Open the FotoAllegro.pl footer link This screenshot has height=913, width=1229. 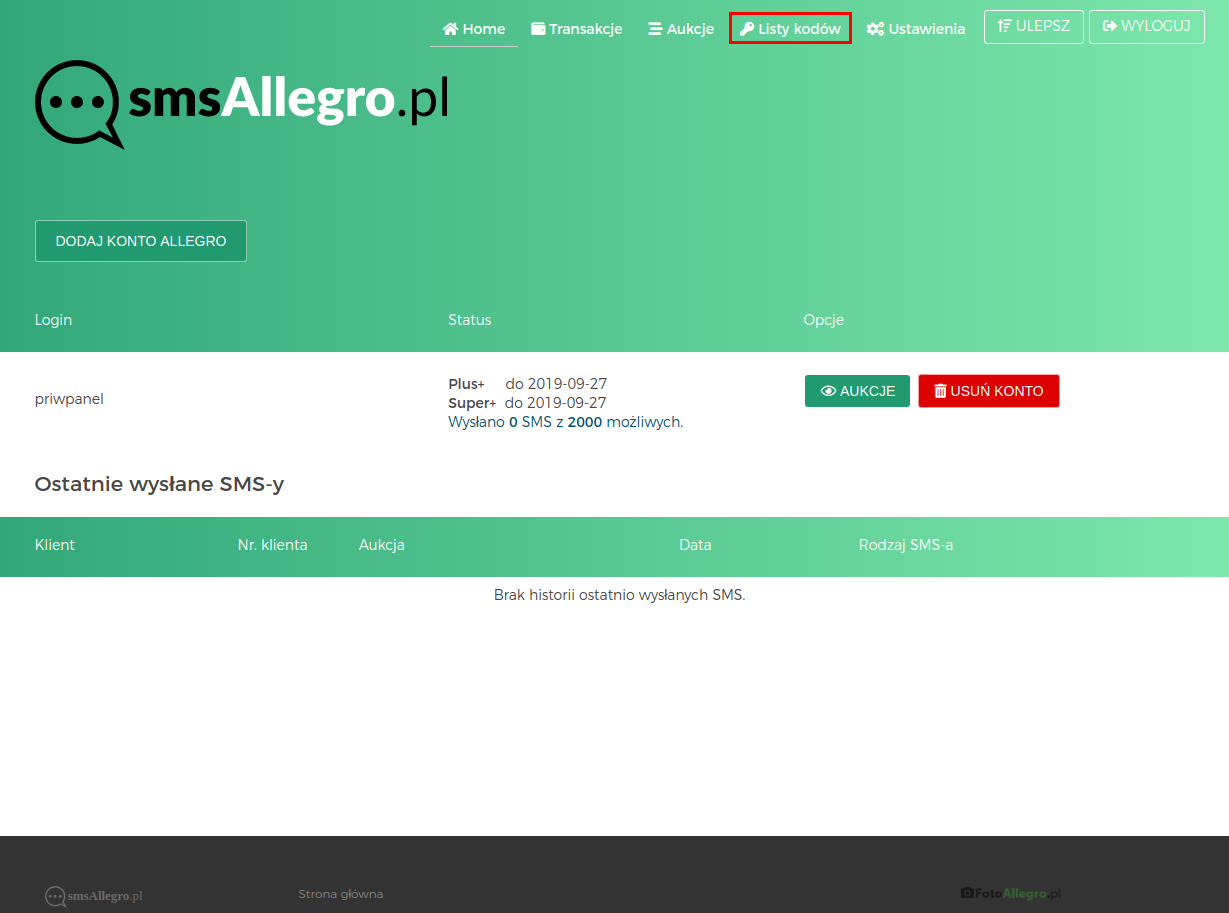pos(1010,893)
